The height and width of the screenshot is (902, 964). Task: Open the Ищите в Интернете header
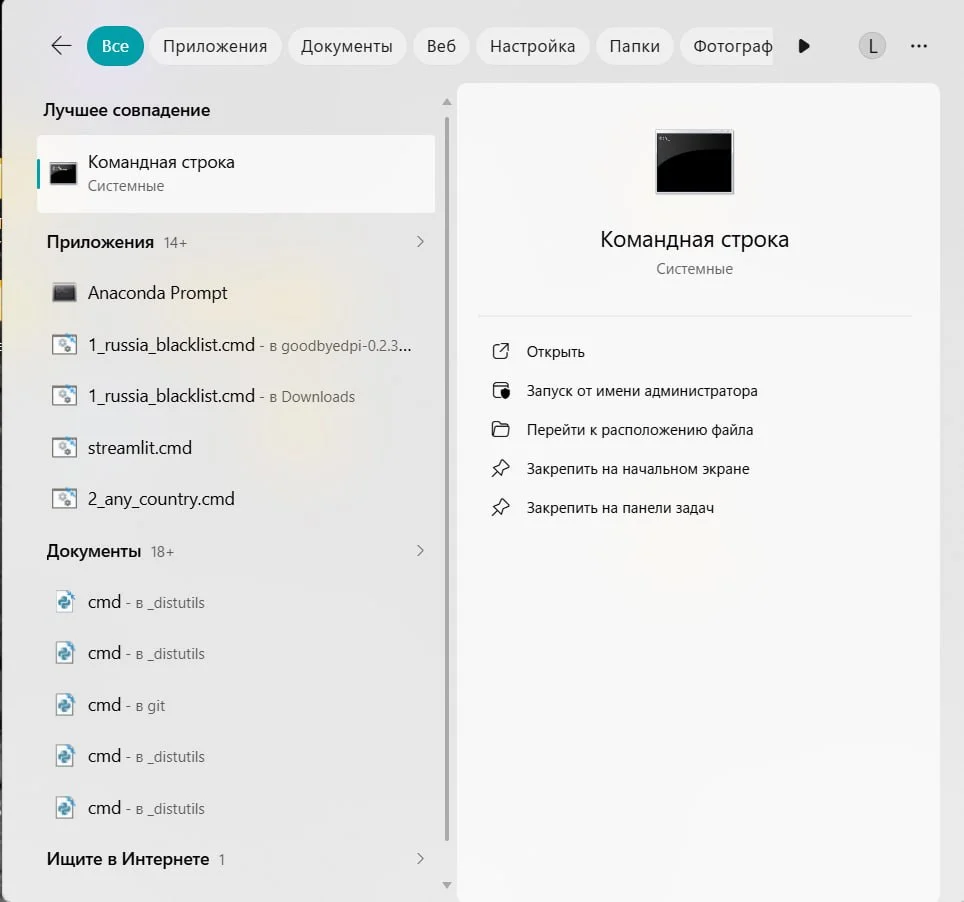pos(128,860)
